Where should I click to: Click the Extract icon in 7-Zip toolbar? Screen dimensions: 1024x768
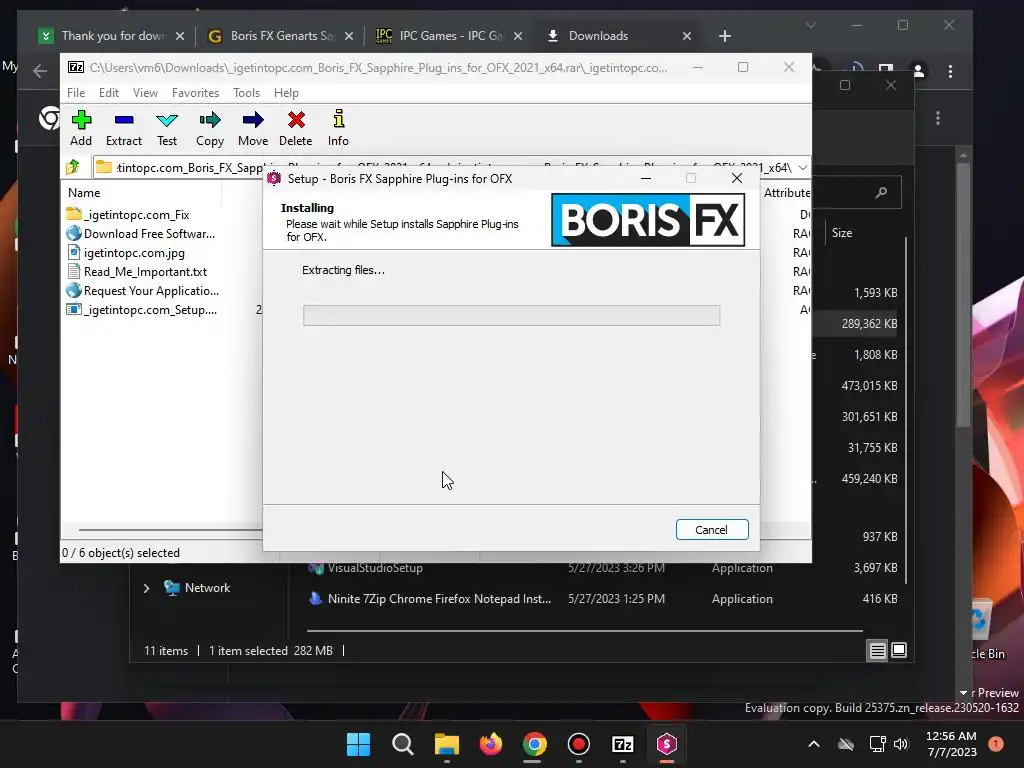[x=123, y=128]
